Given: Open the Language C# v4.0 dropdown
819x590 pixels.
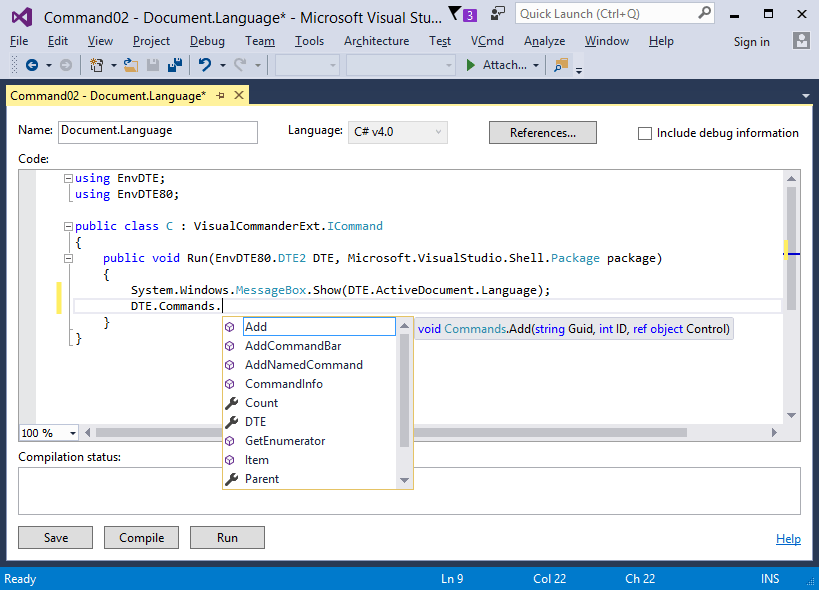Looking at the screenshot, I should [x=397, y=132].
